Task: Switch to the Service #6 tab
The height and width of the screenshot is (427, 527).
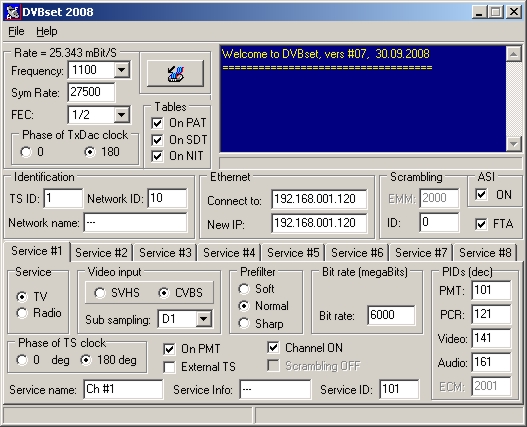Action: [357, 253]
